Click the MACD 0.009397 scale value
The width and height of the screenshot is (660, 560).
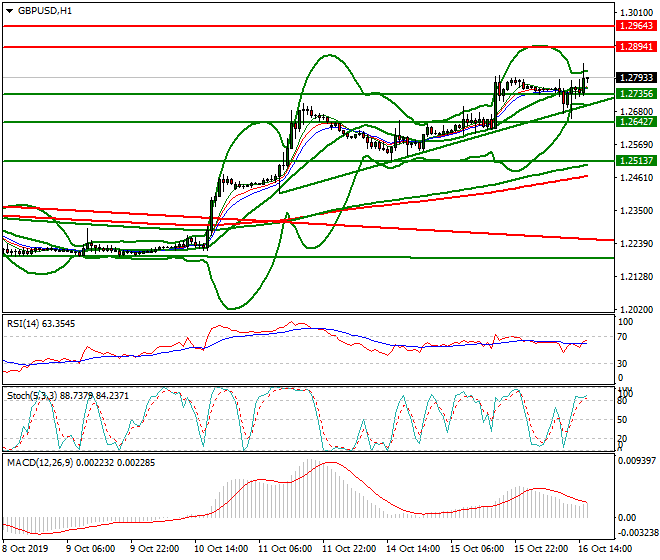[x=637, y=461]
